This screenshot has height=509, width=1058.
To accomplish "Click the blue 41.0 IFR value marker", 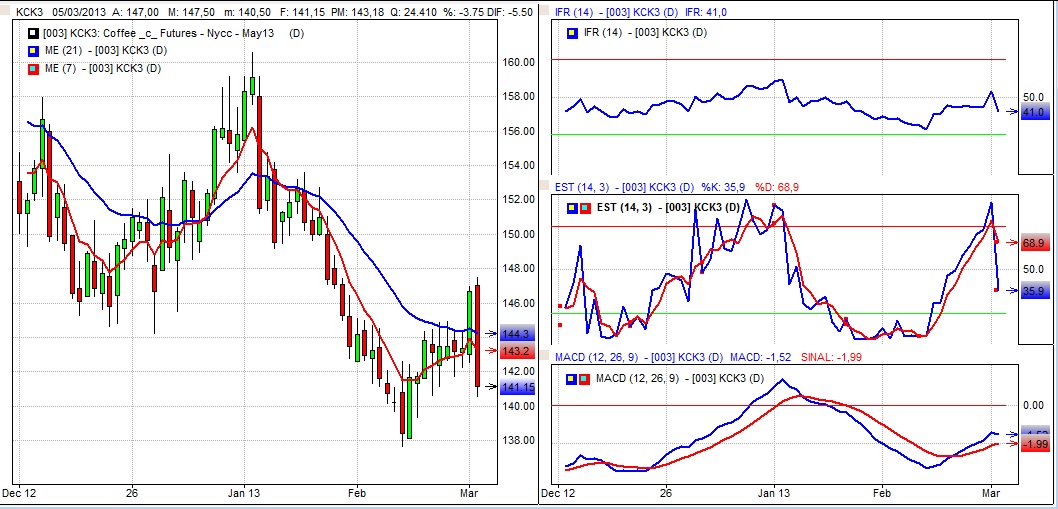I will point(1033,114).
